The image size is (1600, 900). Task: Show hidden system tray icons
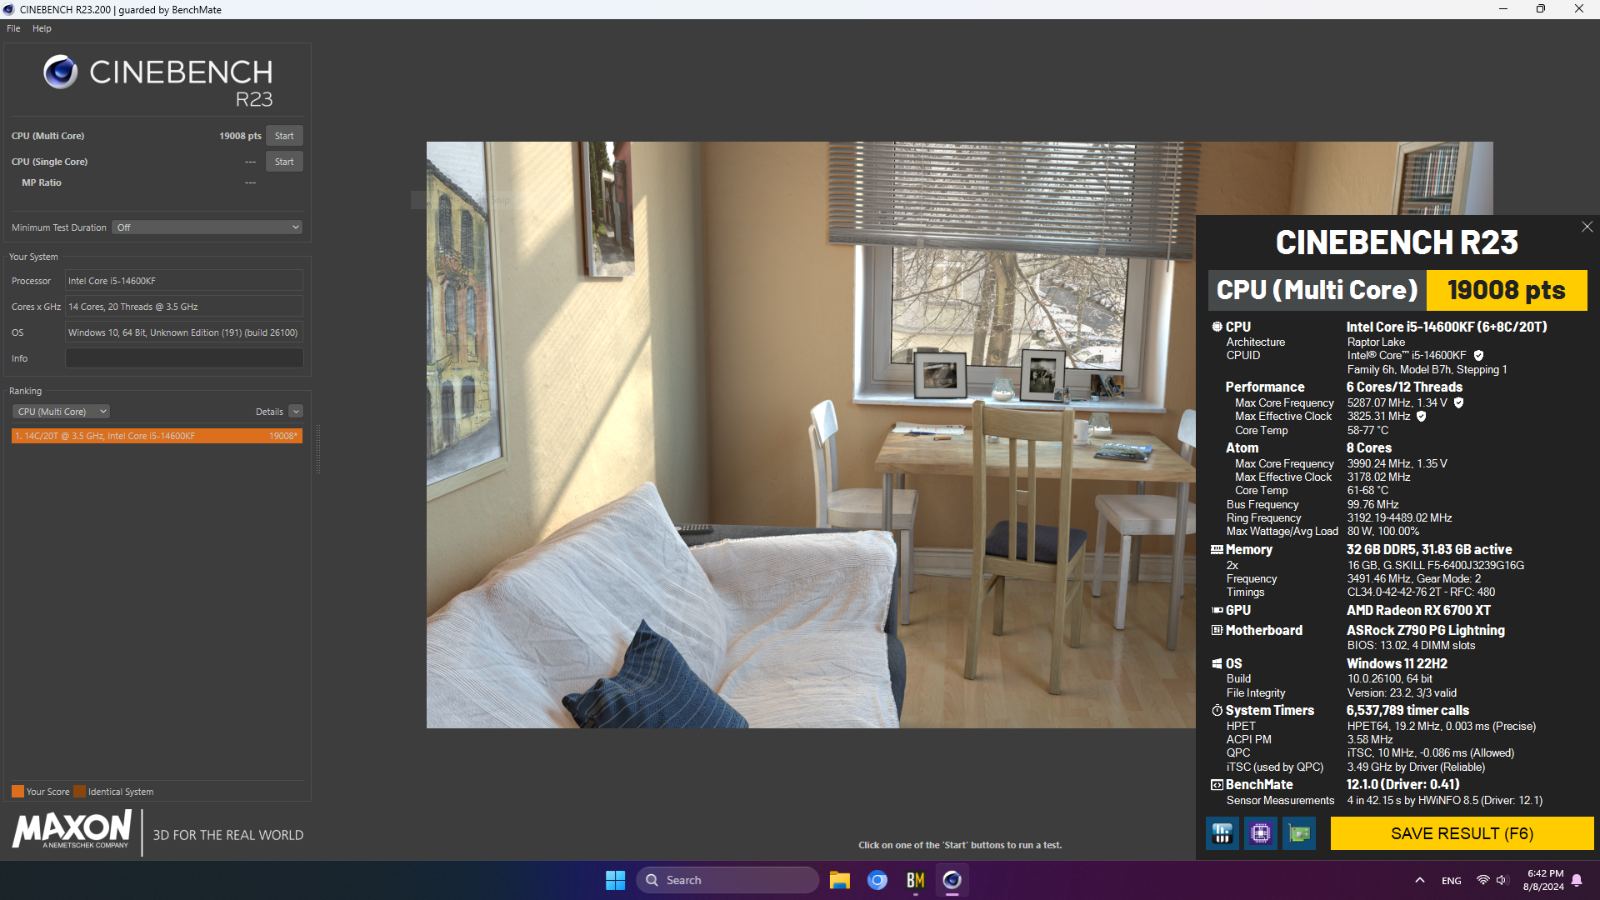point(1420,880)
